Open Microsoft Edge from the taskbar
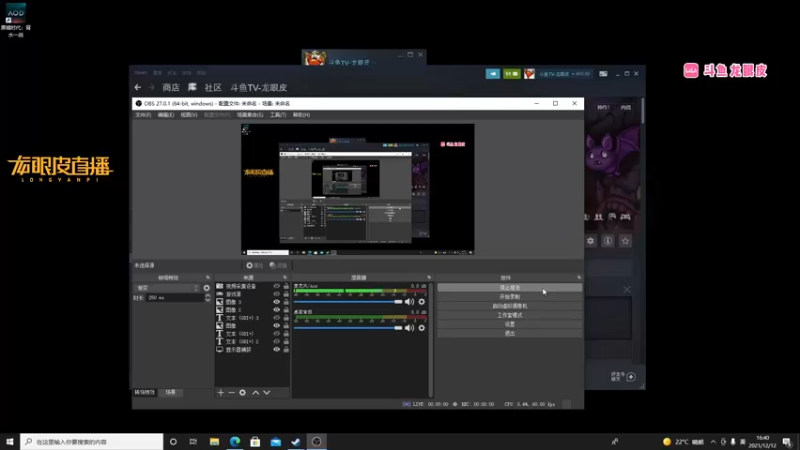The width and height of the screenshot is (800, 450). point(235,441)
